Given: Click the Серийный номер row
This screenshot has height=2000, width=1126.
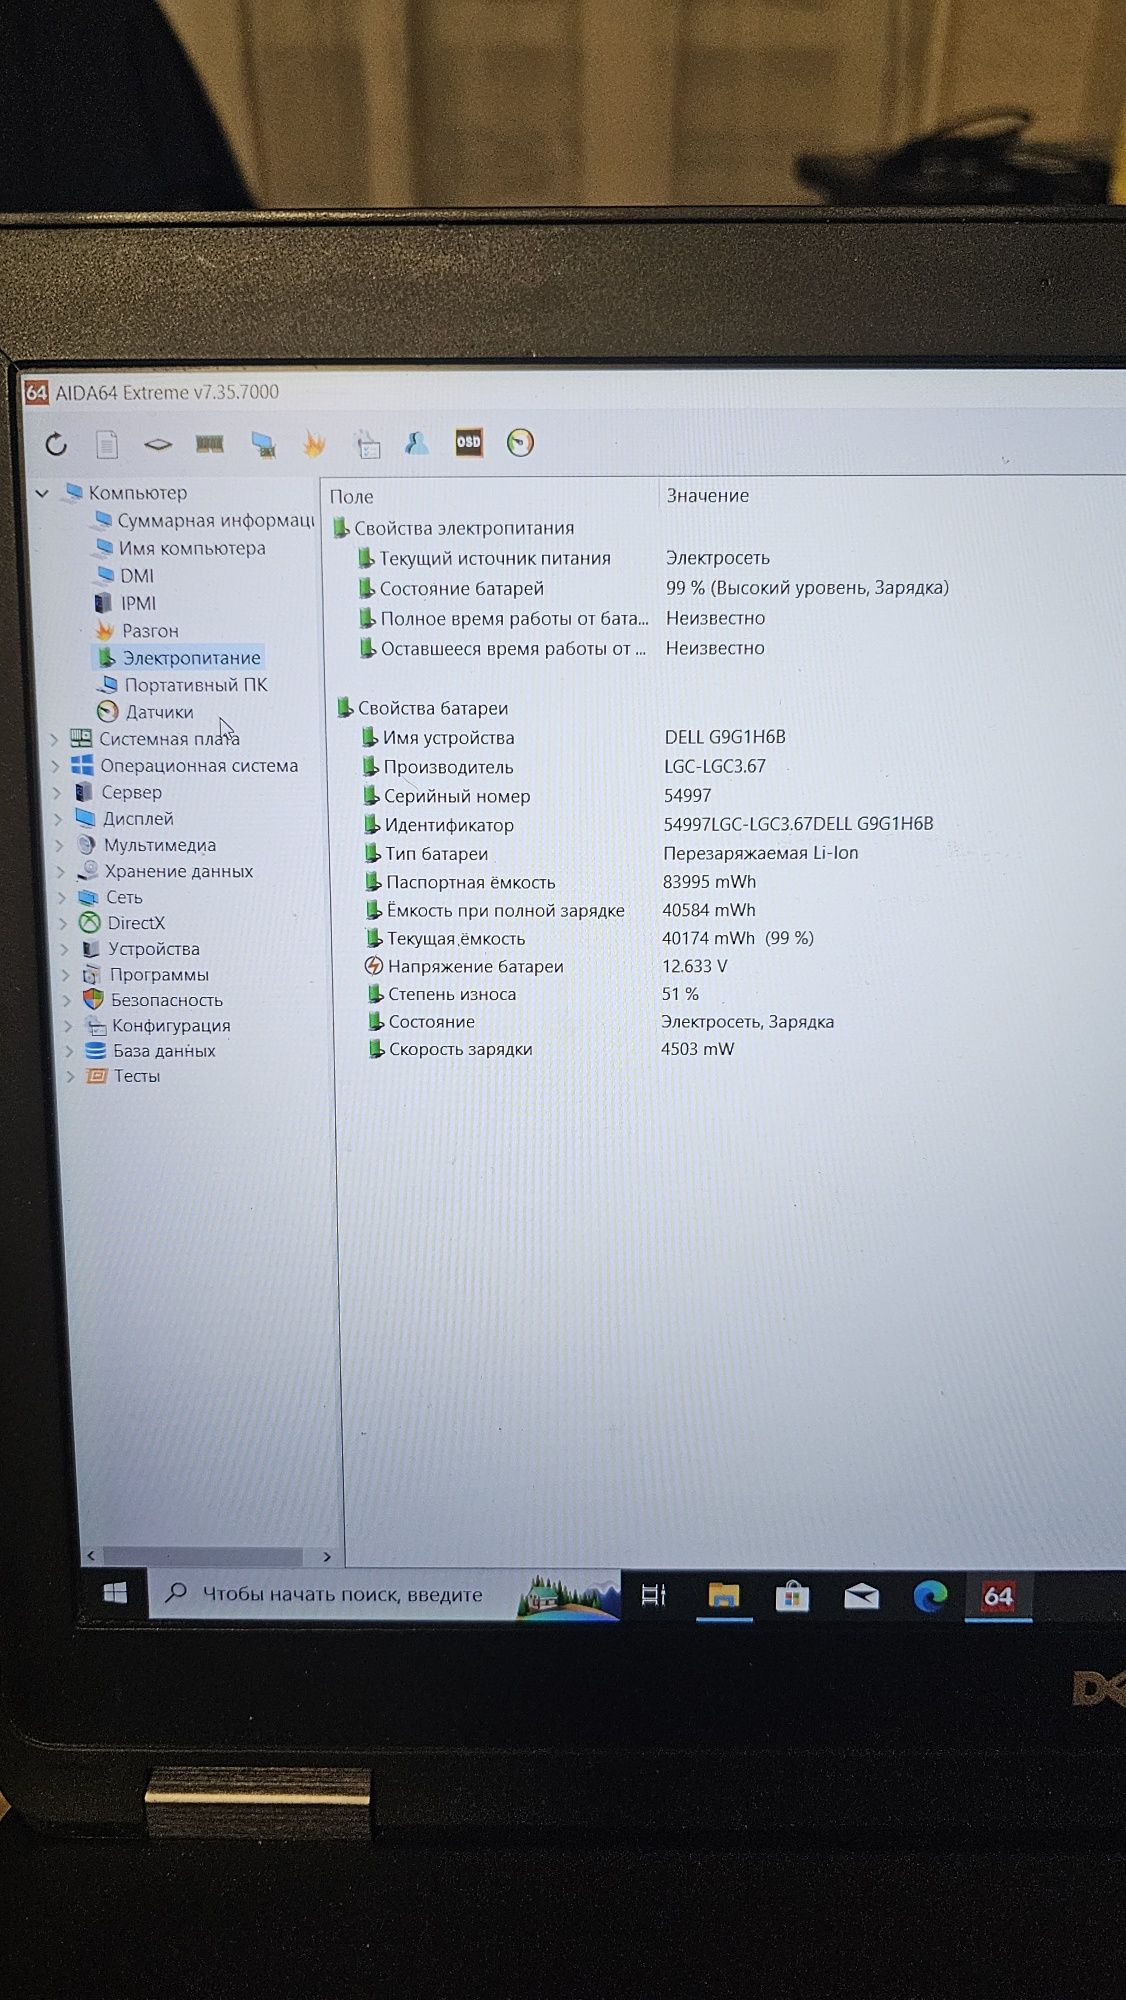Looking at the screenshot, I should click(x=537, y=796).
